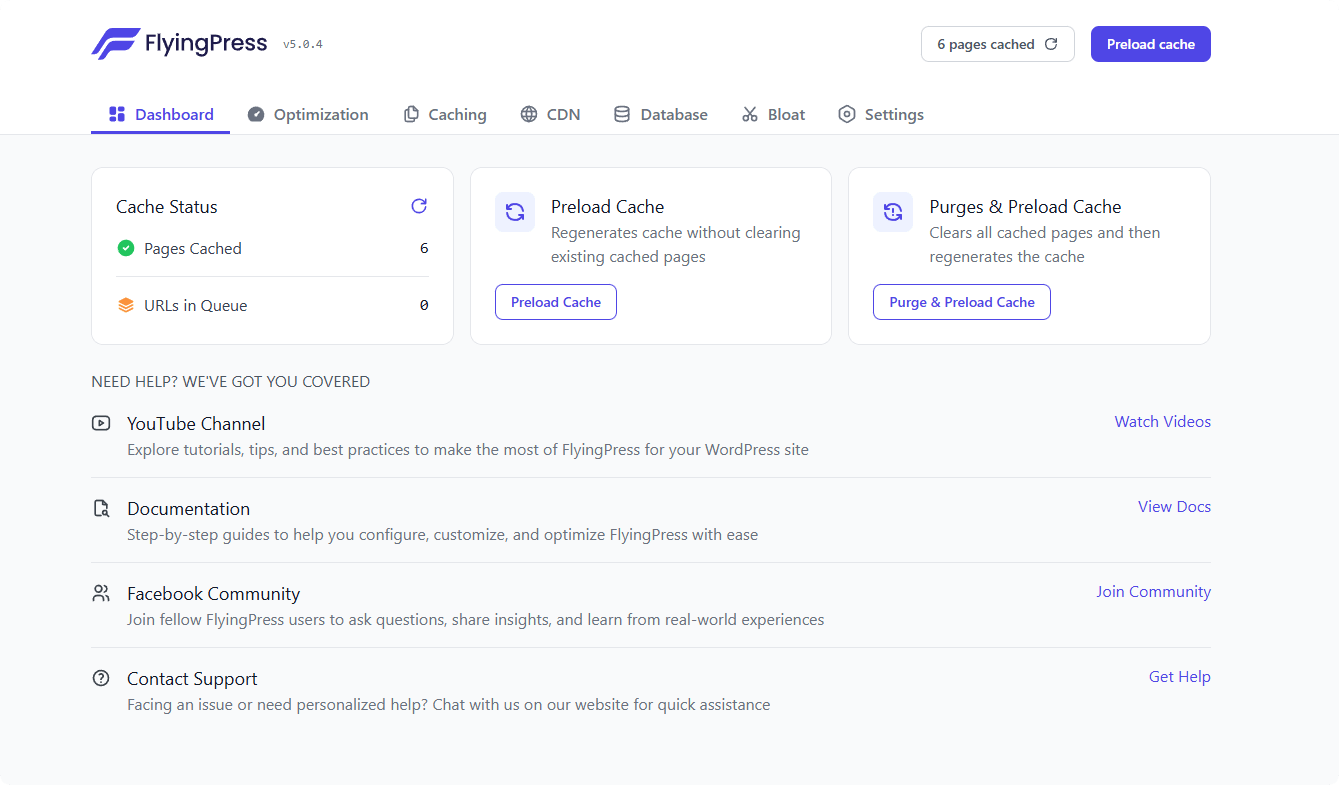Open the Settings tab

(x=881, y=114)
